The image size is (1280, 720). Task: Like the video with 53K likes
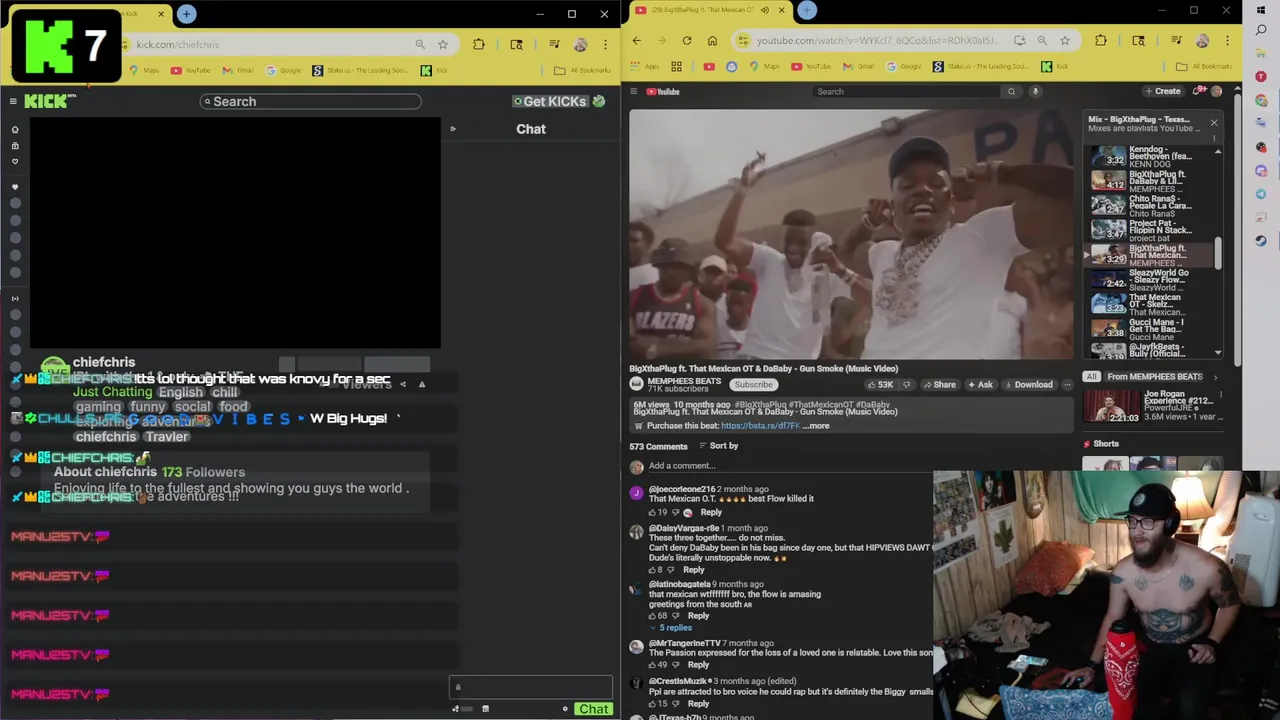pyautogui.click(x=880, y=384)
